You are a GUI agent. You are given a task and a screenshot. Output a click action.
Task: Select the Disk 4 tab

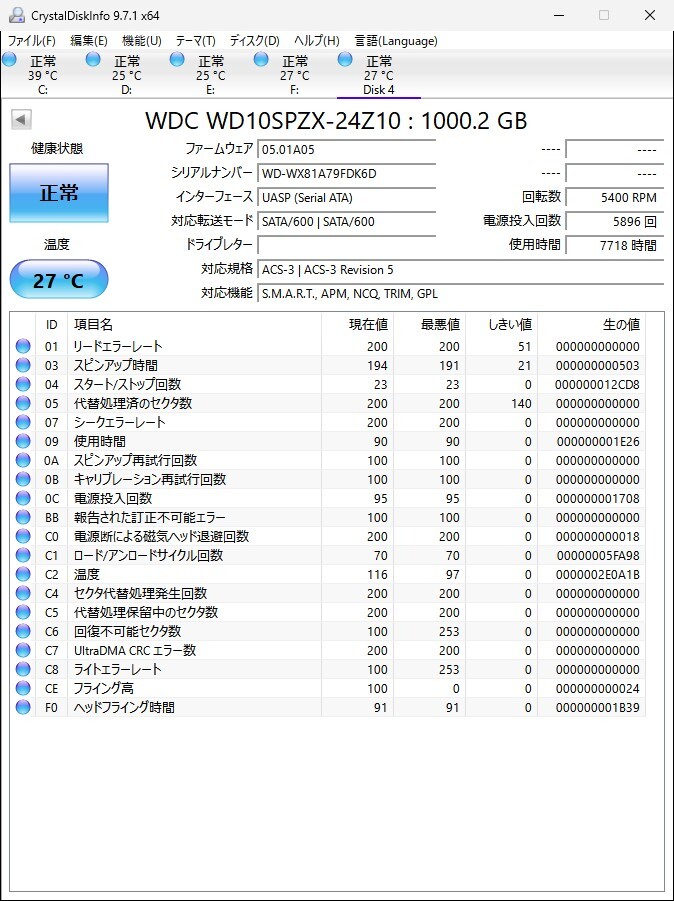[x=379, y=75]
